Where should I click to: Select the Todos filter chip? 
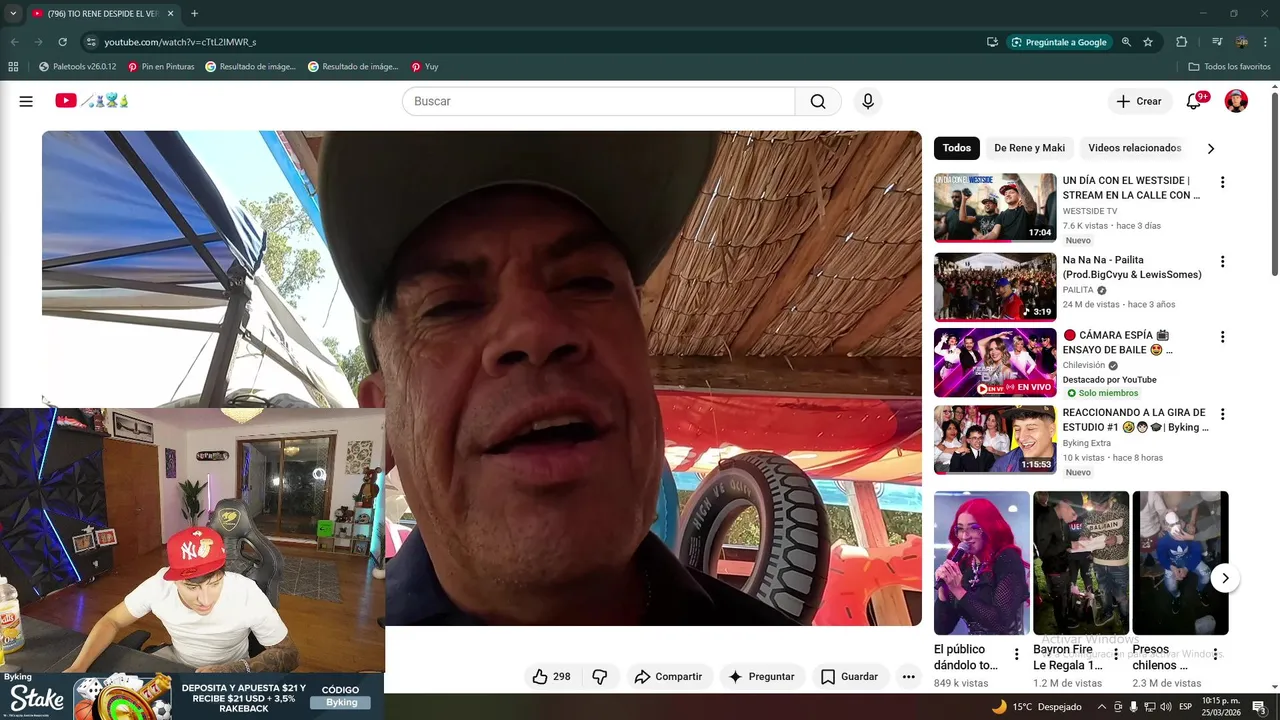[957, 148]
